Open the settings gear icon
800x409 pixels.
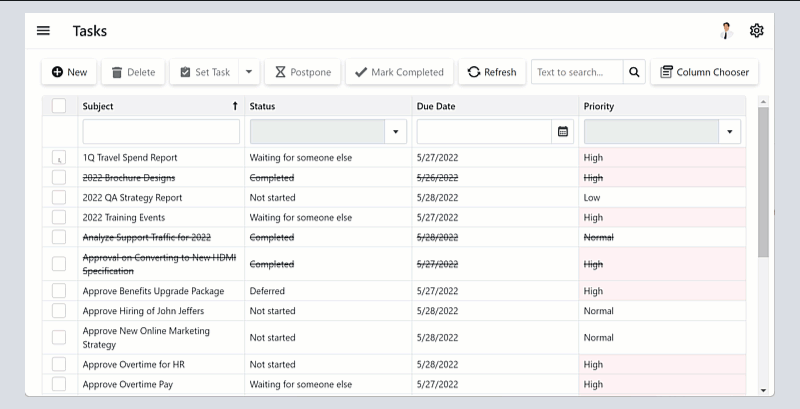tap(756, 31)
